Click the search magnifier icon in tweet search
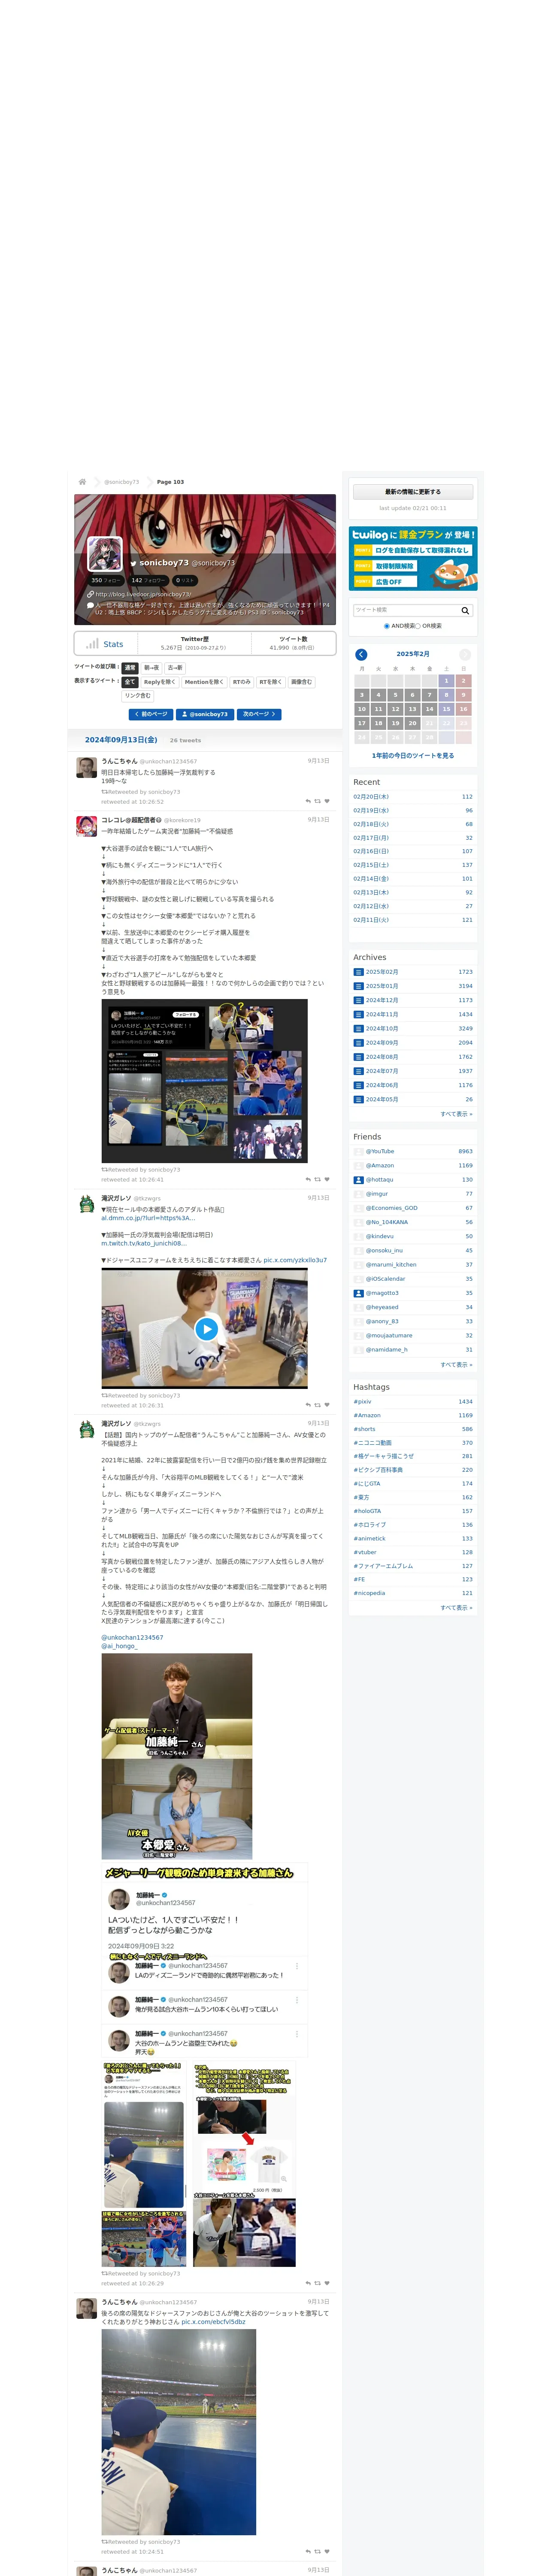 click(x=465, y=610)
